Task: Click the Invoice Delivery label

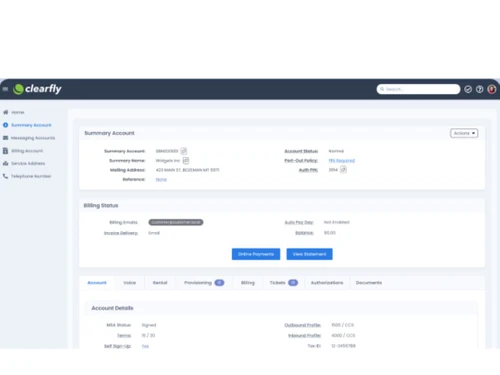Action: [121, 233]
